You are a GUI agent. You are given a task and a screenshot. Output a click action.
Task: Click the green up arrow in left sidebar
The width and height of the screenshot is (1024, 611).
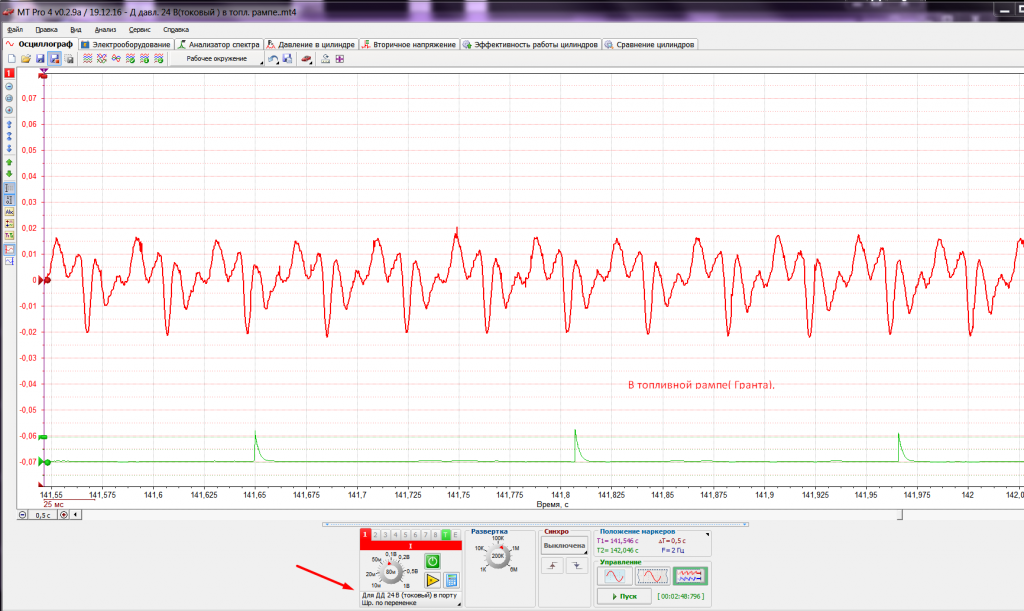pyautogui.click(x=9, y=162)
